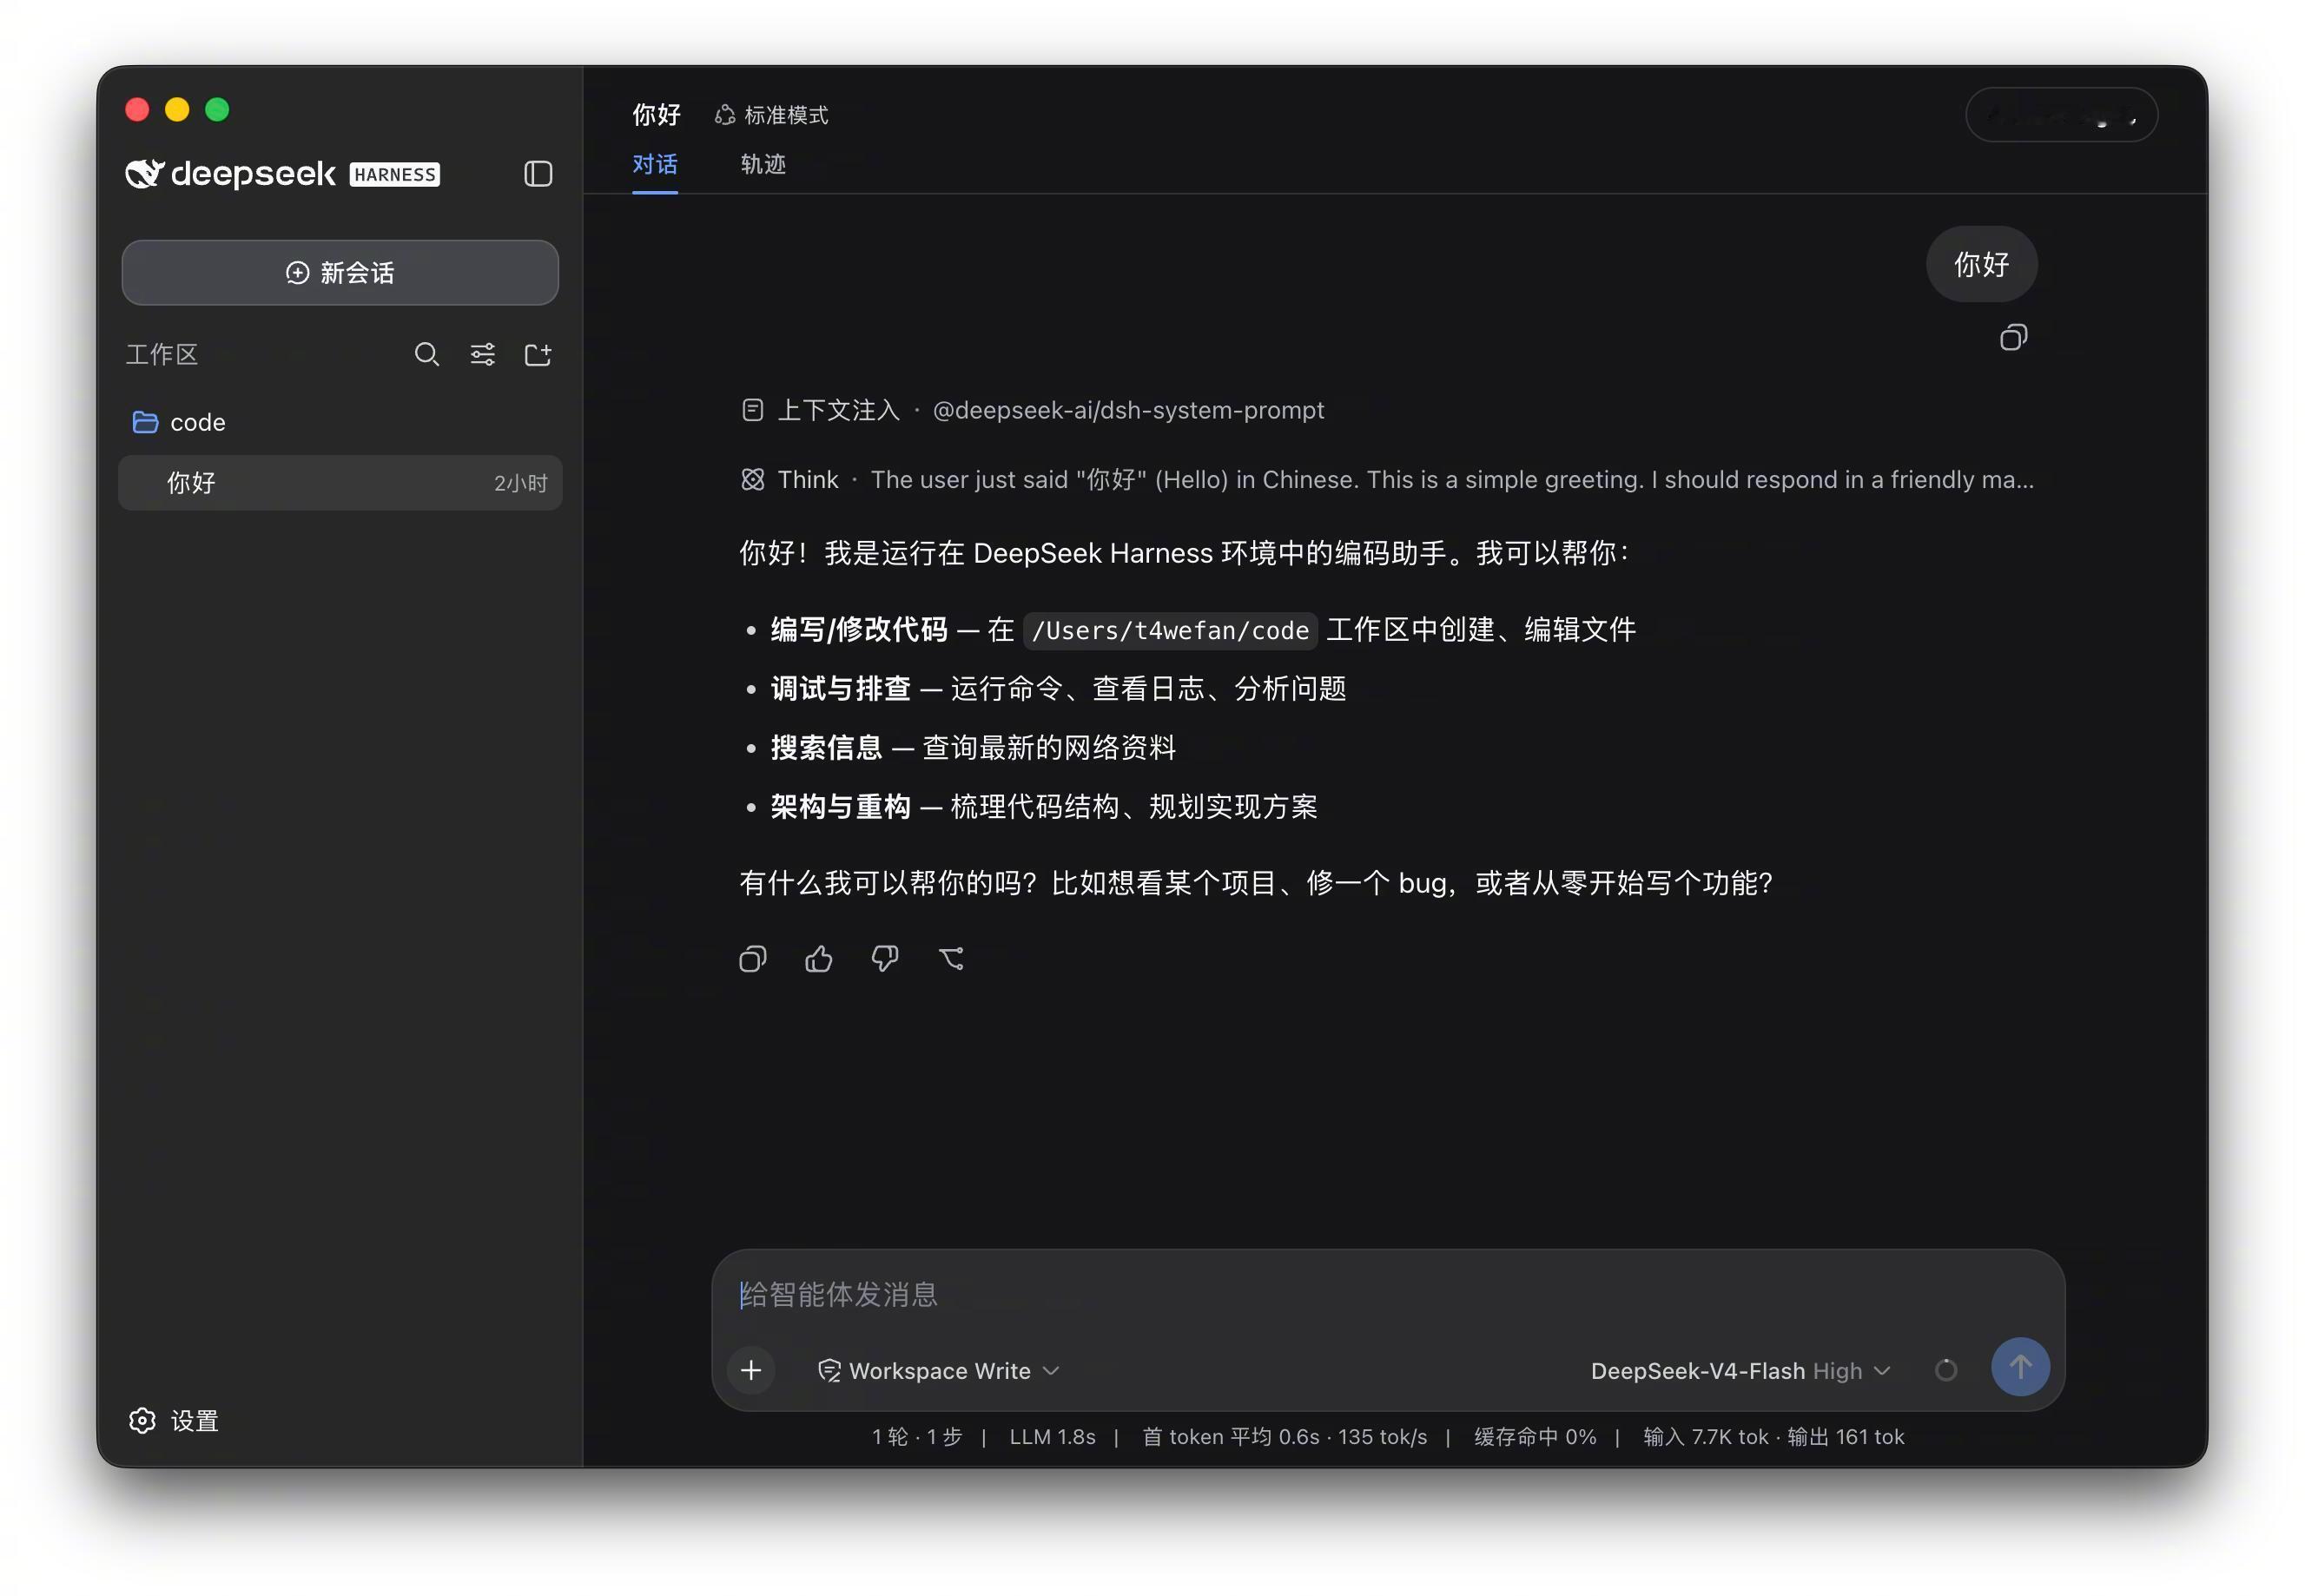Switch to the 对话 tab

click(x=655, y=164)
